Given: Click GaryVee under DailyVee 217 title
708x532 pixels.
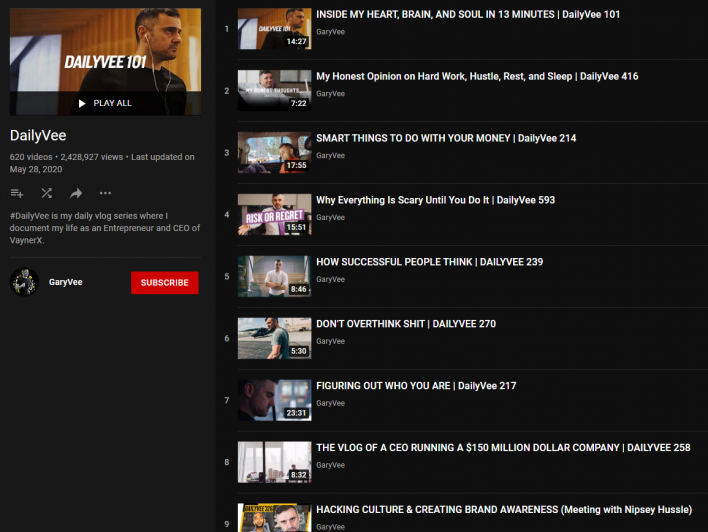Looking at the screenshot, I should (x=331, y=403).
